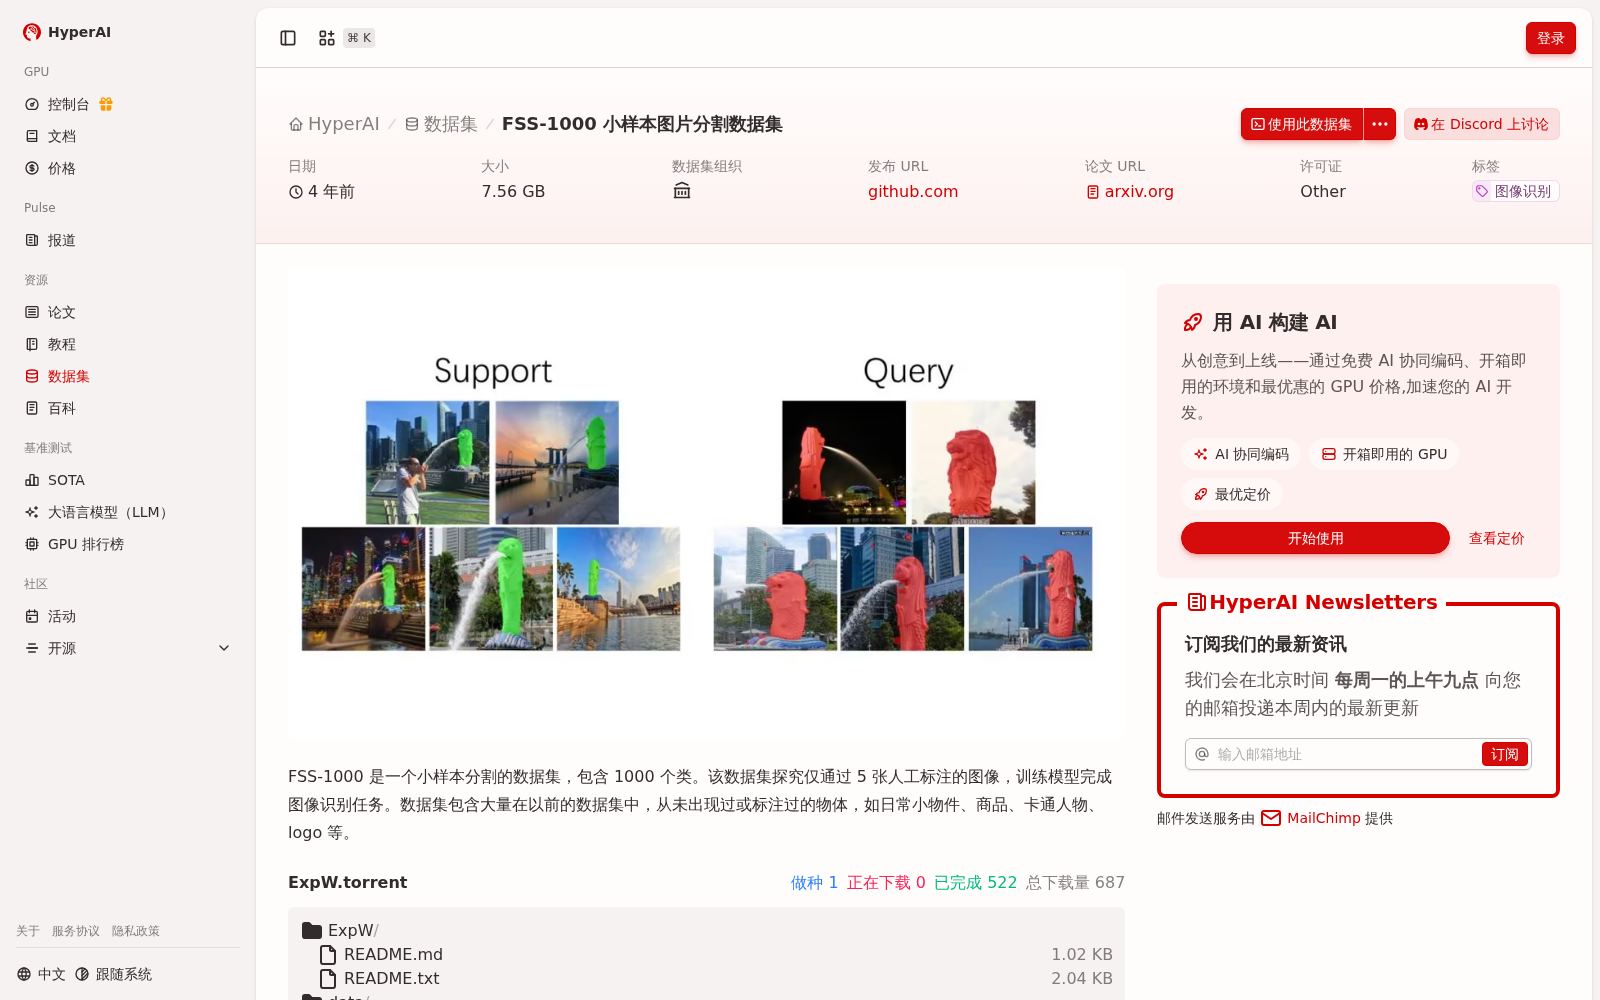Click the 关于 footer link
Image resolution: width=1600 pixels, height=1000 pixels.
pyautogui.click(x=28, y=931)
